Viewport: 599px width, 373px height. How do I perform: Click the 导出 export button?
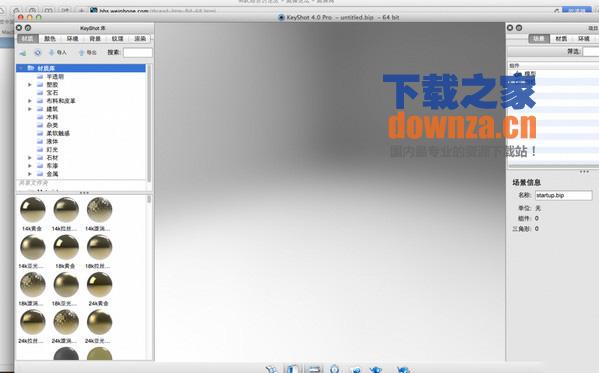pos(87,53)
